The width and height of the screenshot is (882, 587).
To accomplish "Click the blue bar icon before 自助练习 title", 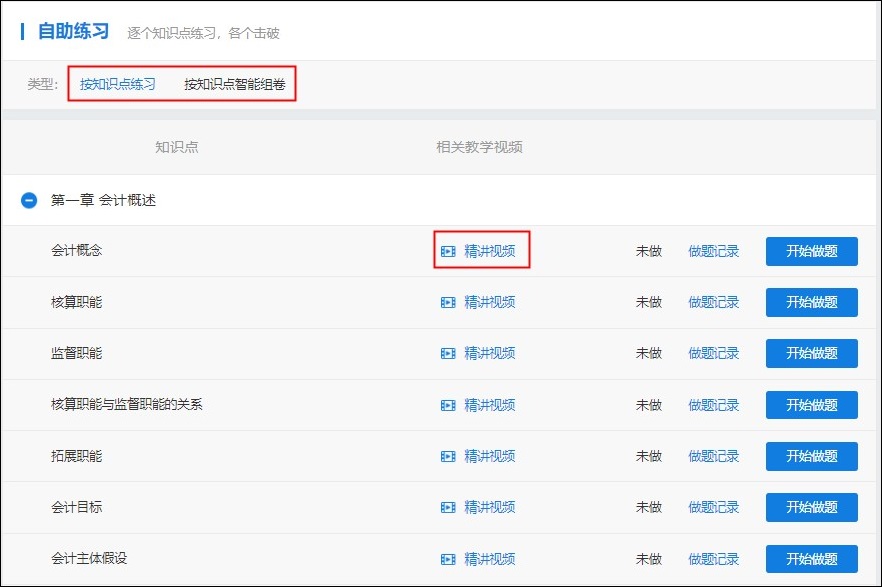I will click(25, 30).
